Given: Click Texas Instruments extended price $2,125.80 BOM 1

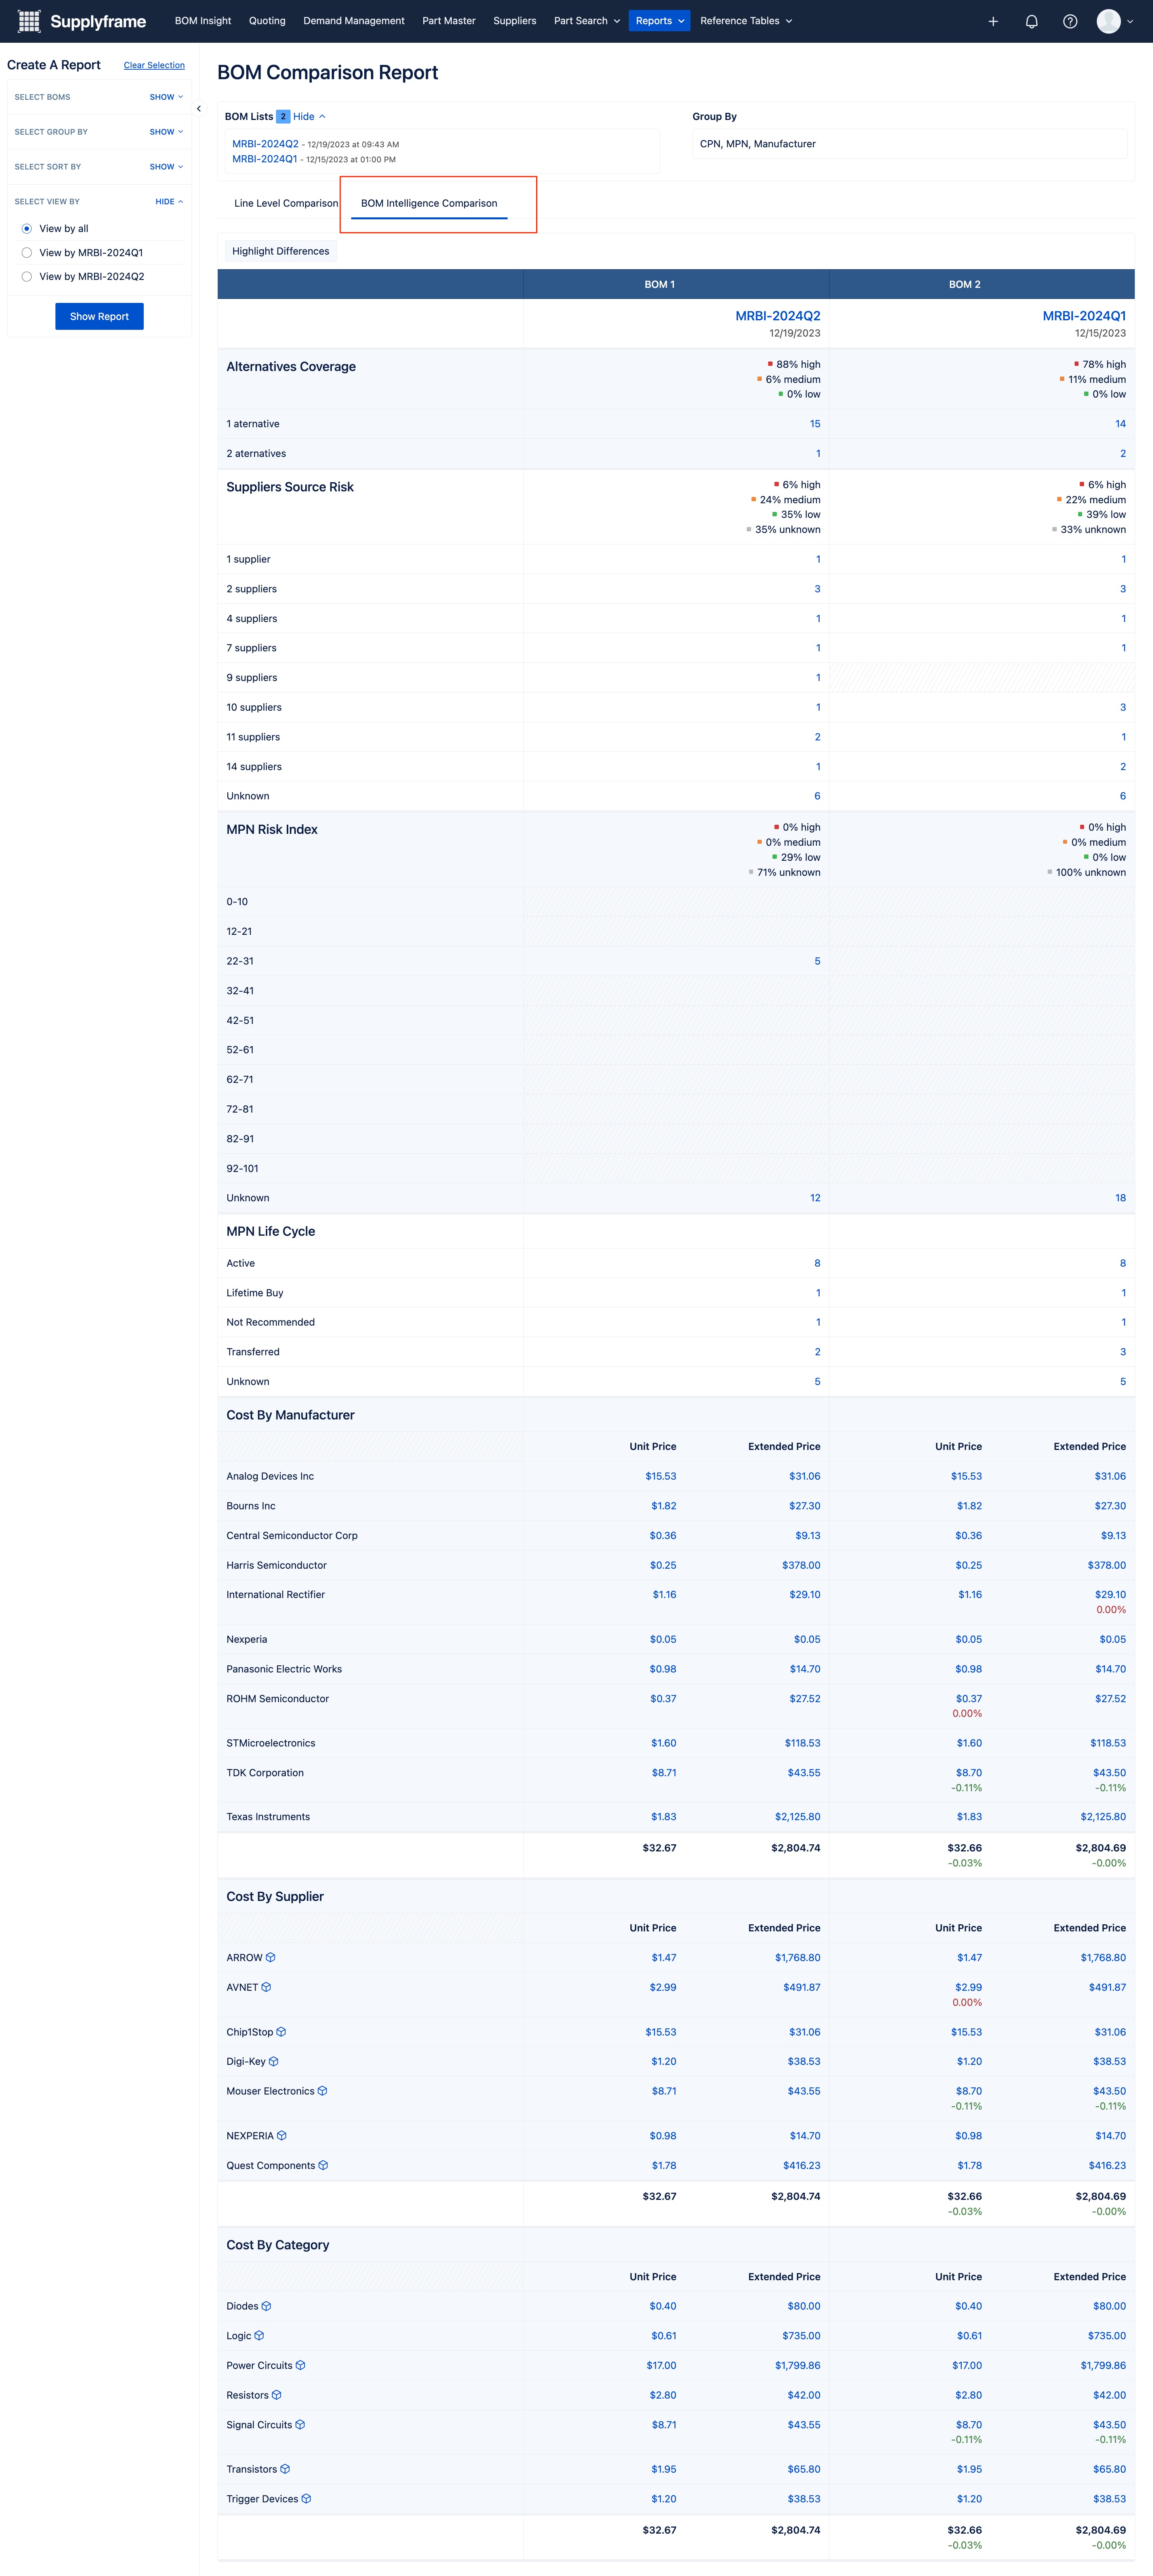Looking at the screenshot, I should [x=797, y=1817].
